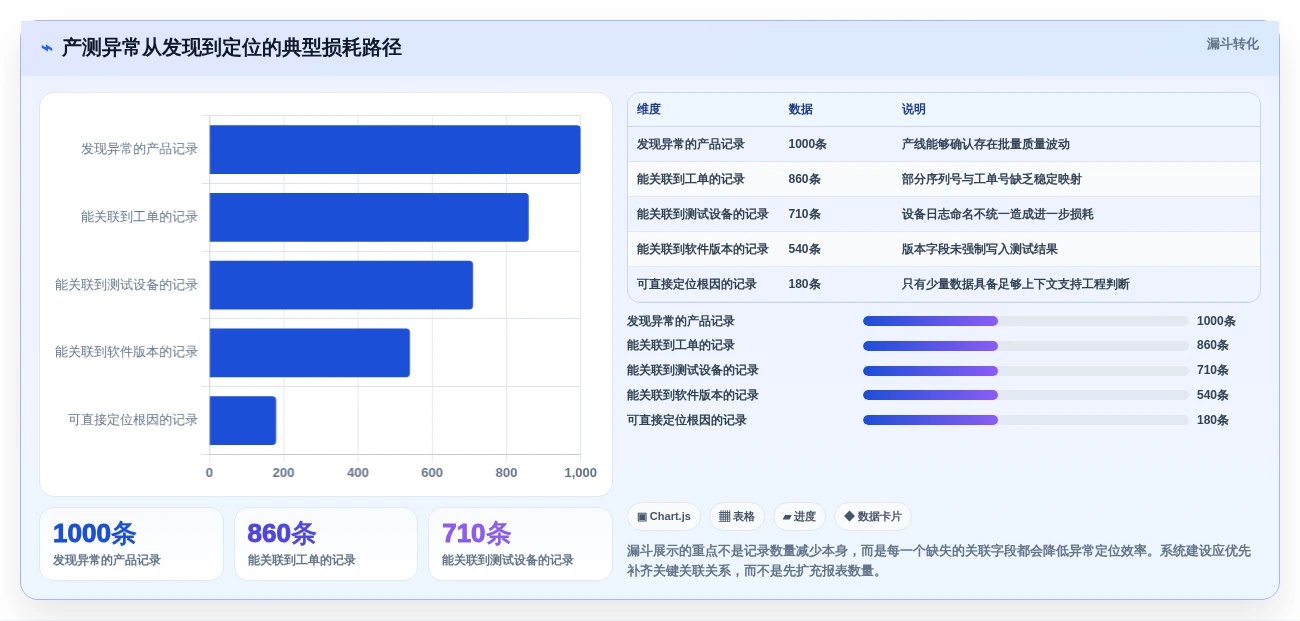Screen dimensions: 1300x621
Task: Click progress bar for 可直接定位根因的记录
Action: click(x=1026, y=420)
